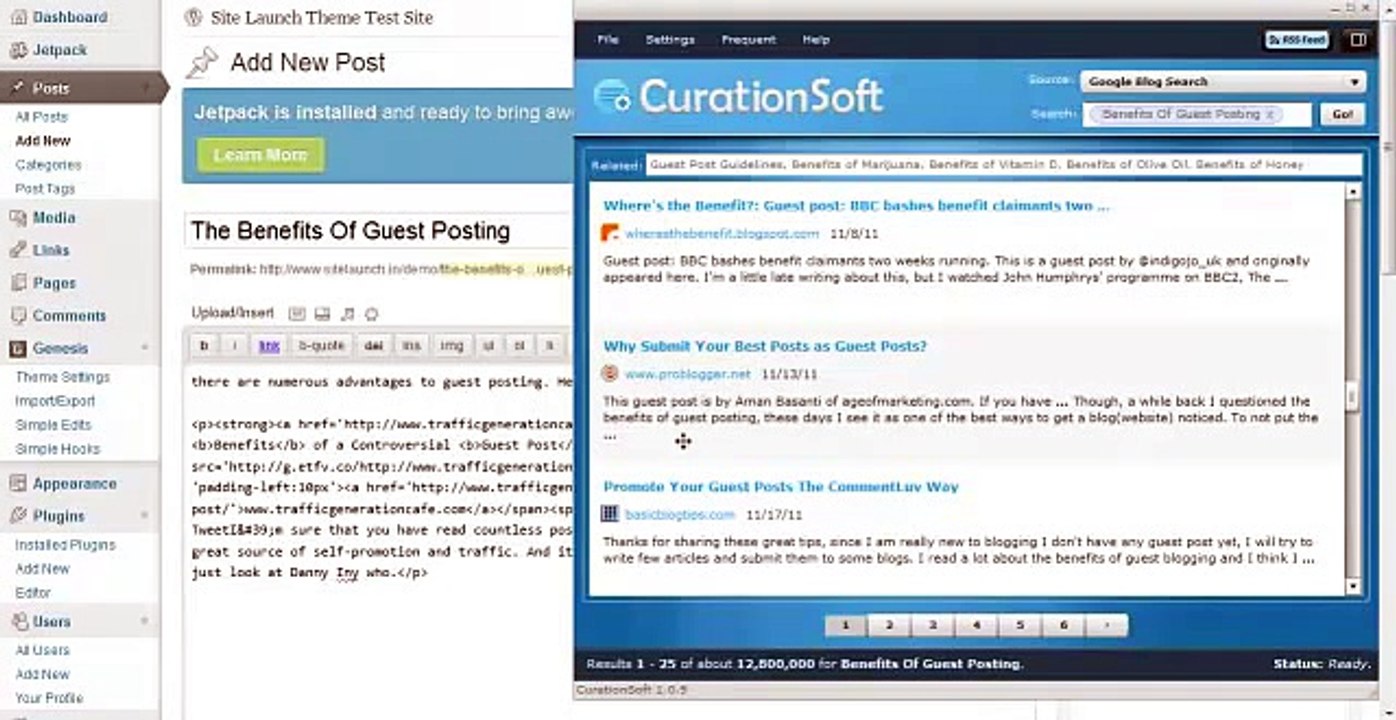This screenshot has width=1396, height=720.
Task: Toggle the CurationSoft side panel layout icon
Action: pyautogui.click(x=1358, y=40)
